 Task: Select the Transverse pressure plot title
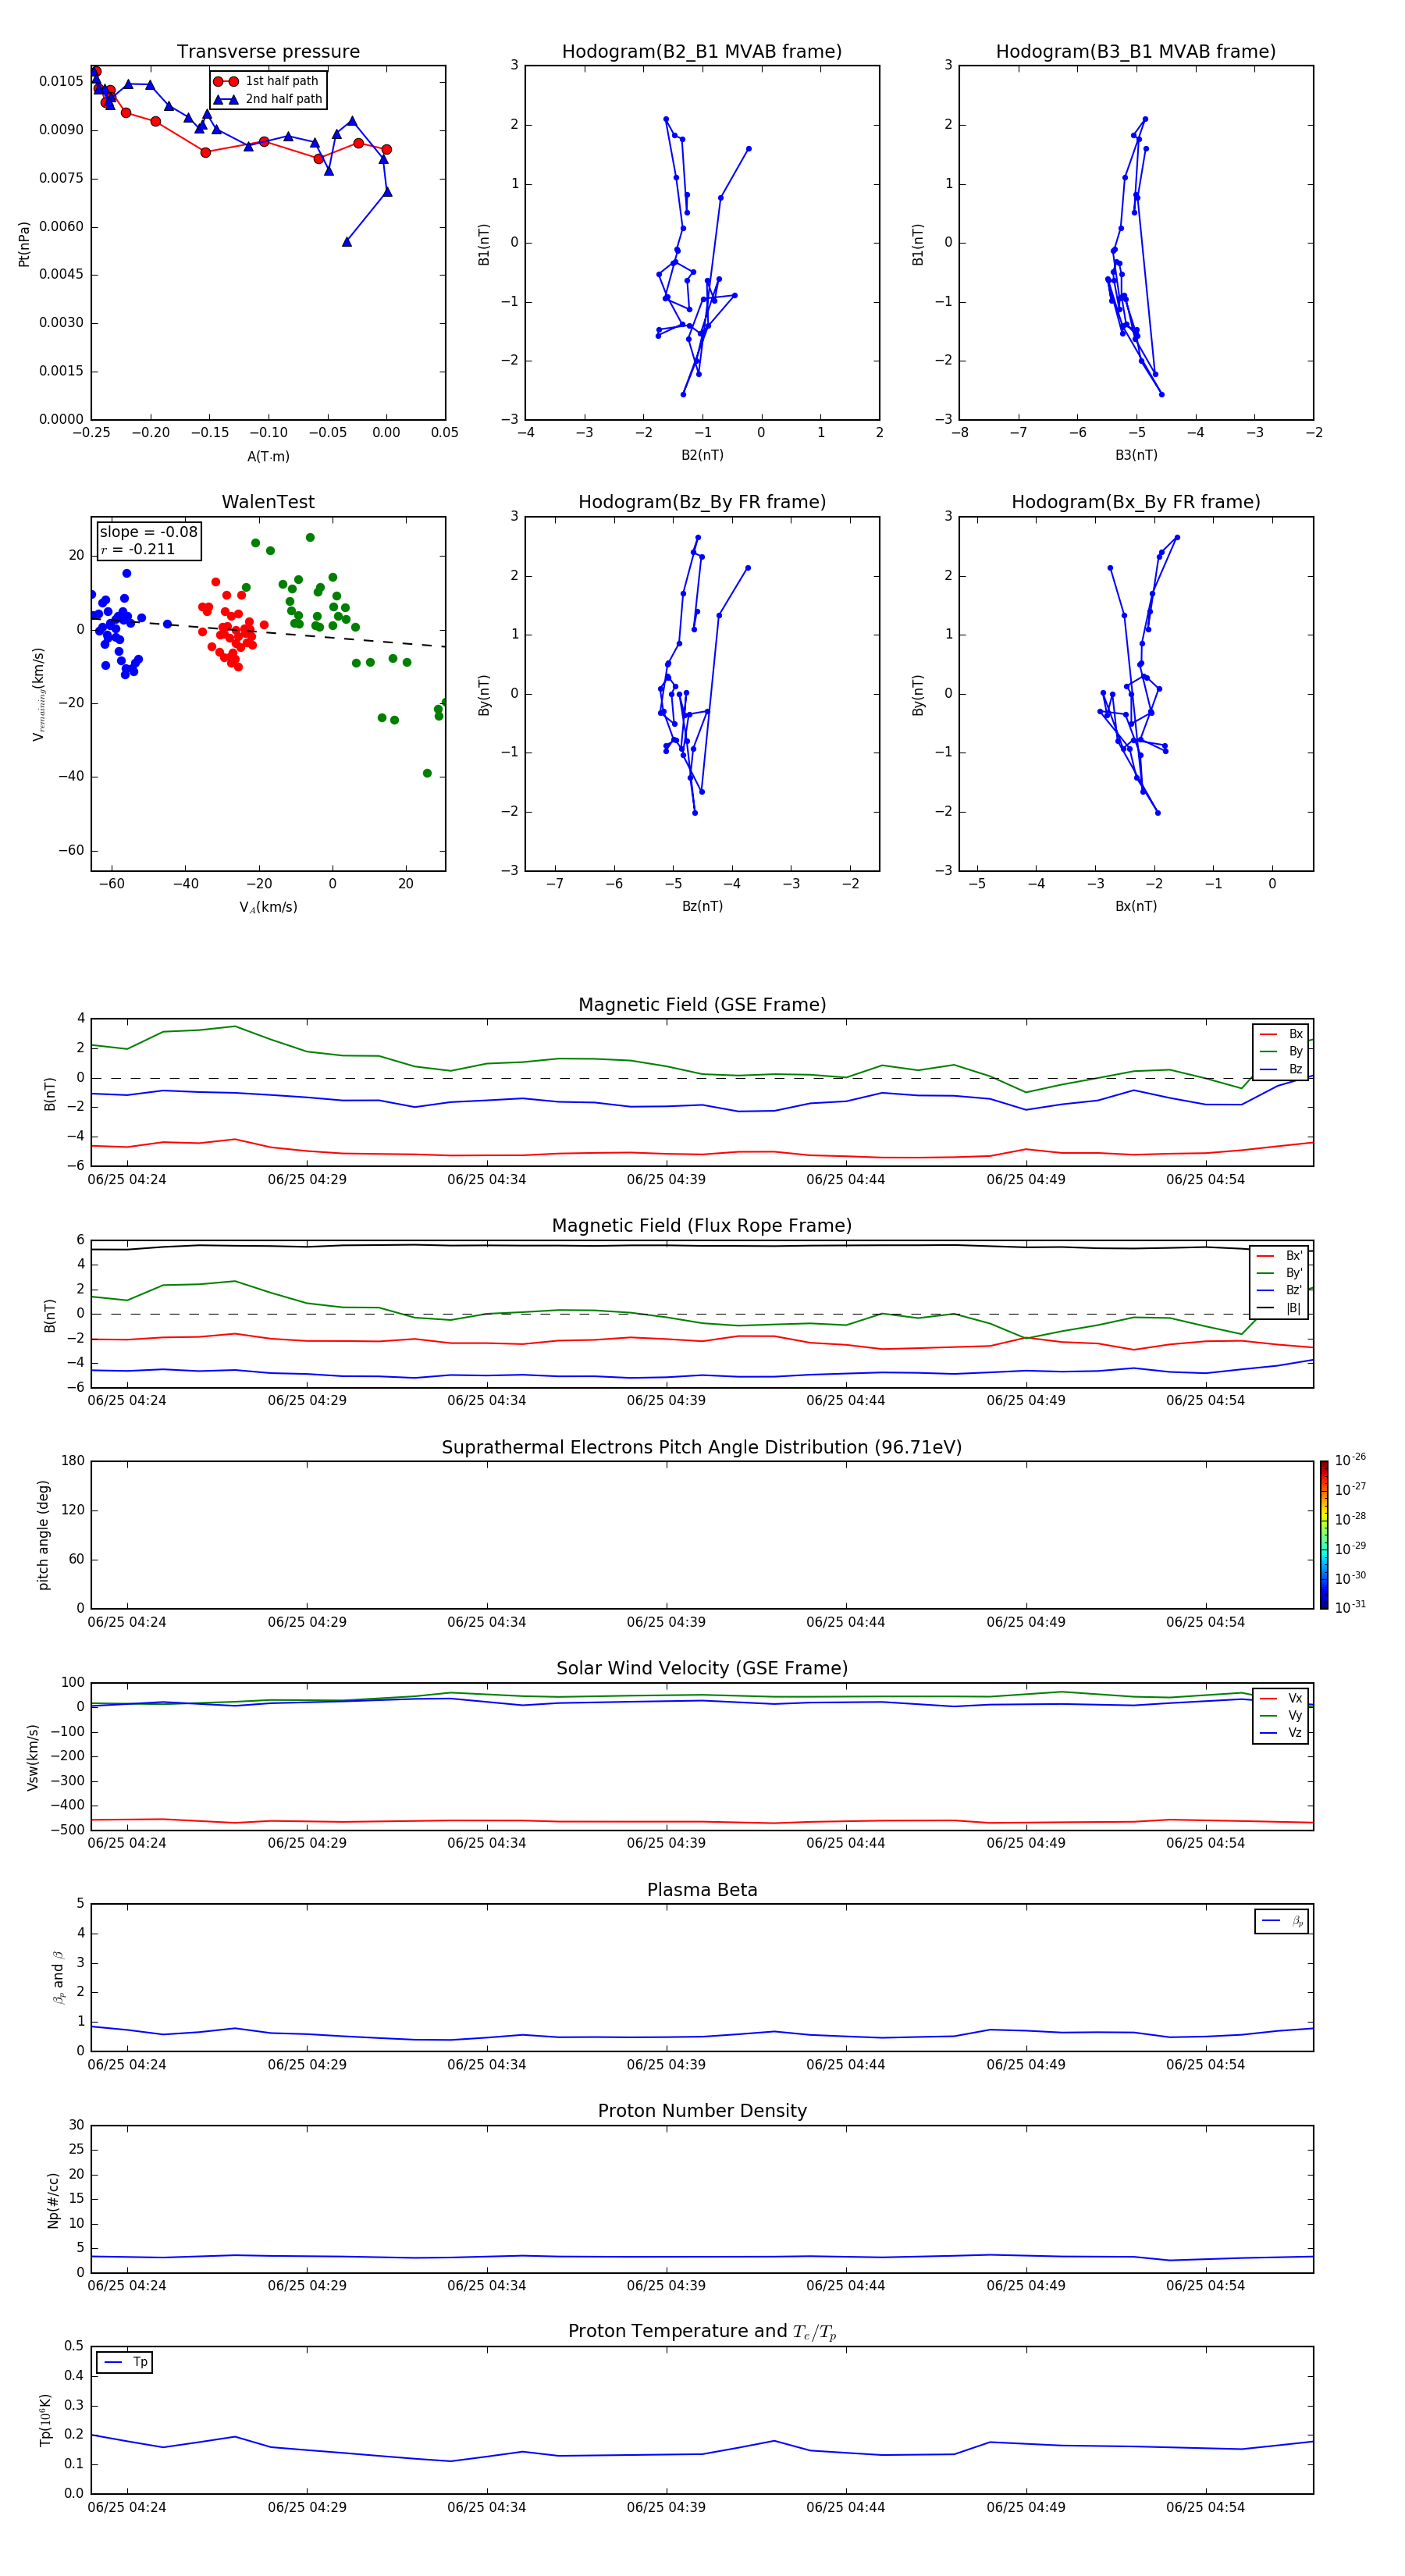pos(268,52)
